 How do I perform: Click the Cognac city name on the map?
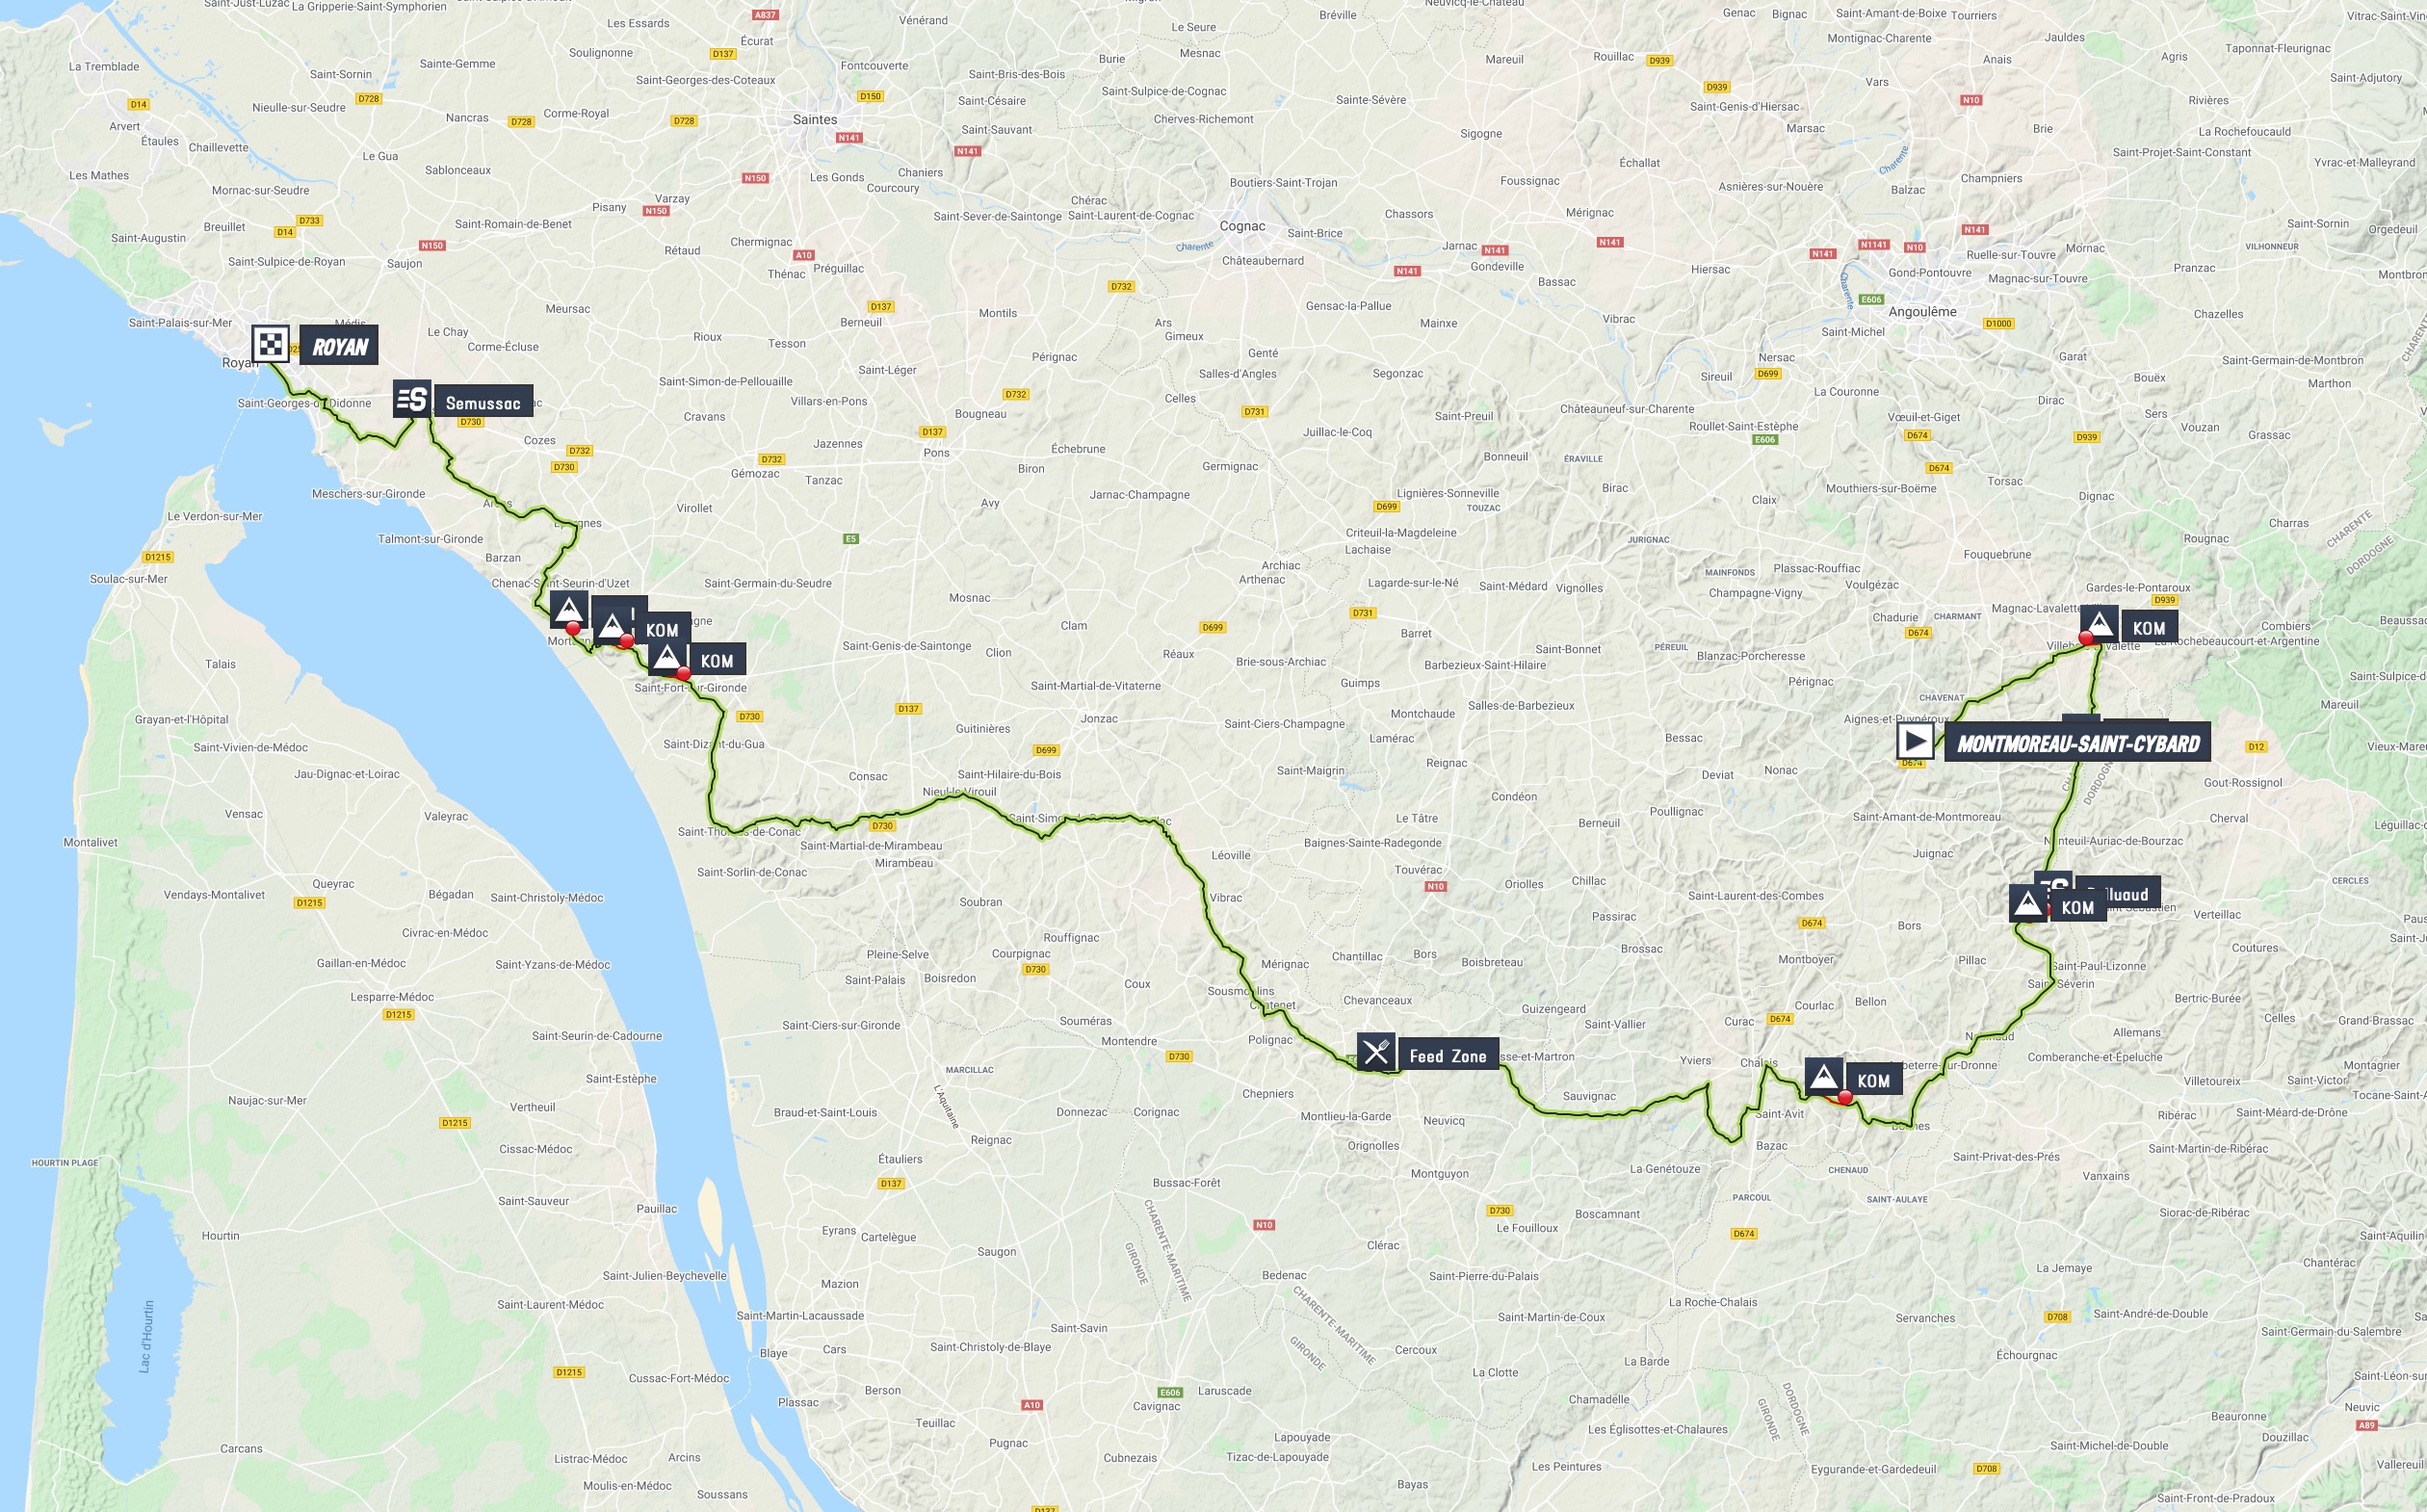(1242, 226)
